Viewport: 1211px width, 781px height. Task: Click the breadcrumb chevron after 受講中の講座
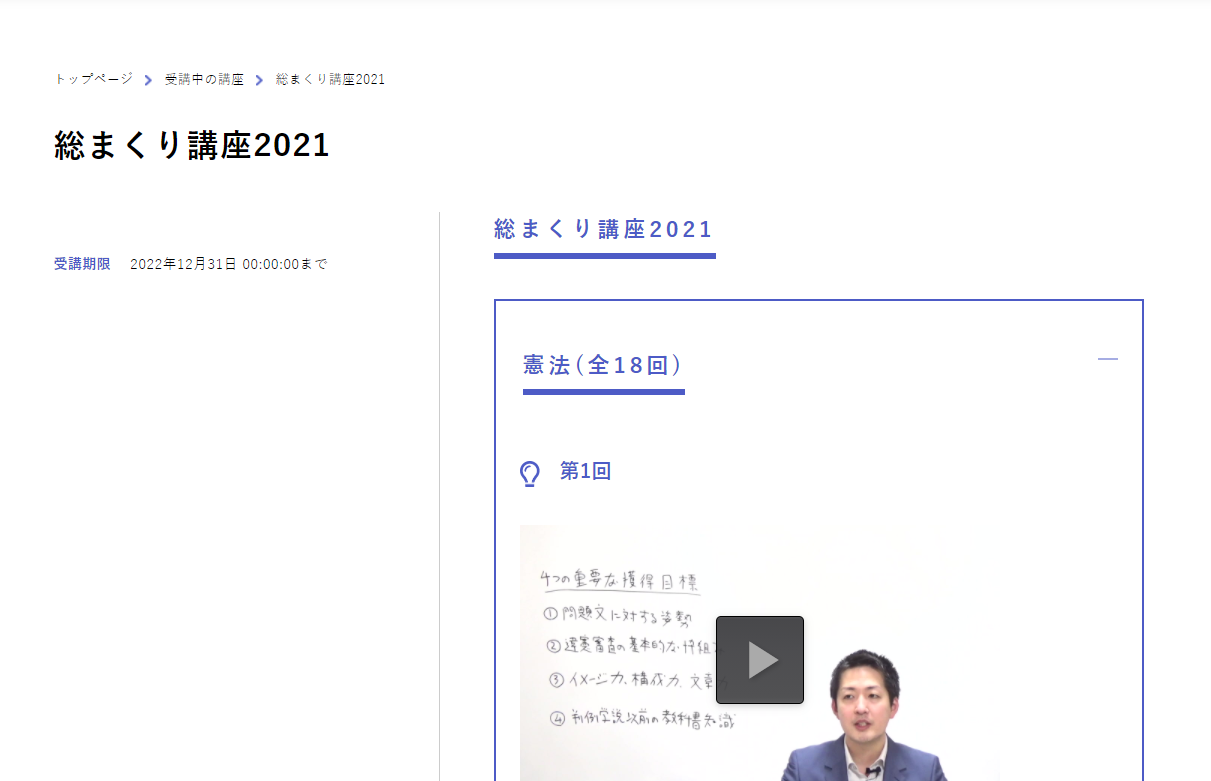tap(260, 80)
